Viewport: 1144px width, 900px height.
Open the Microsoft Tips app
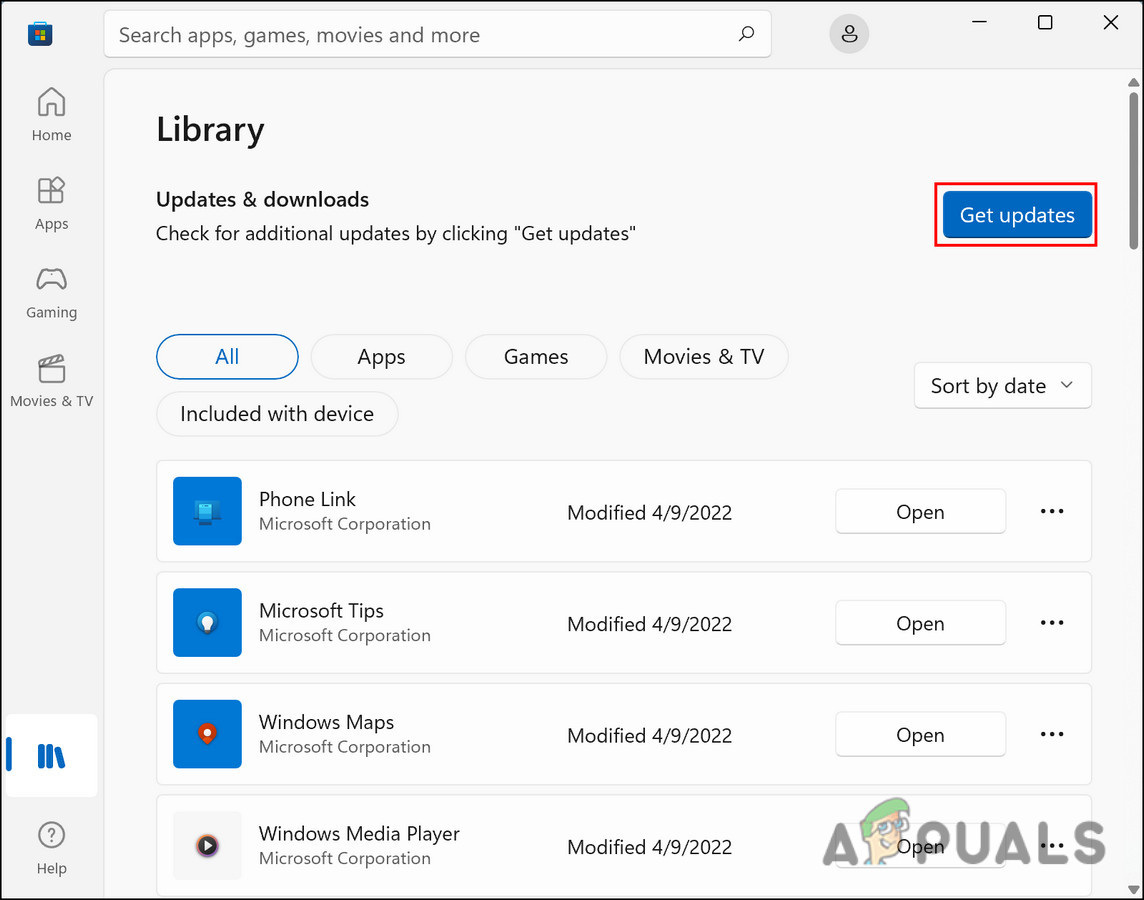tap(920, 623)
